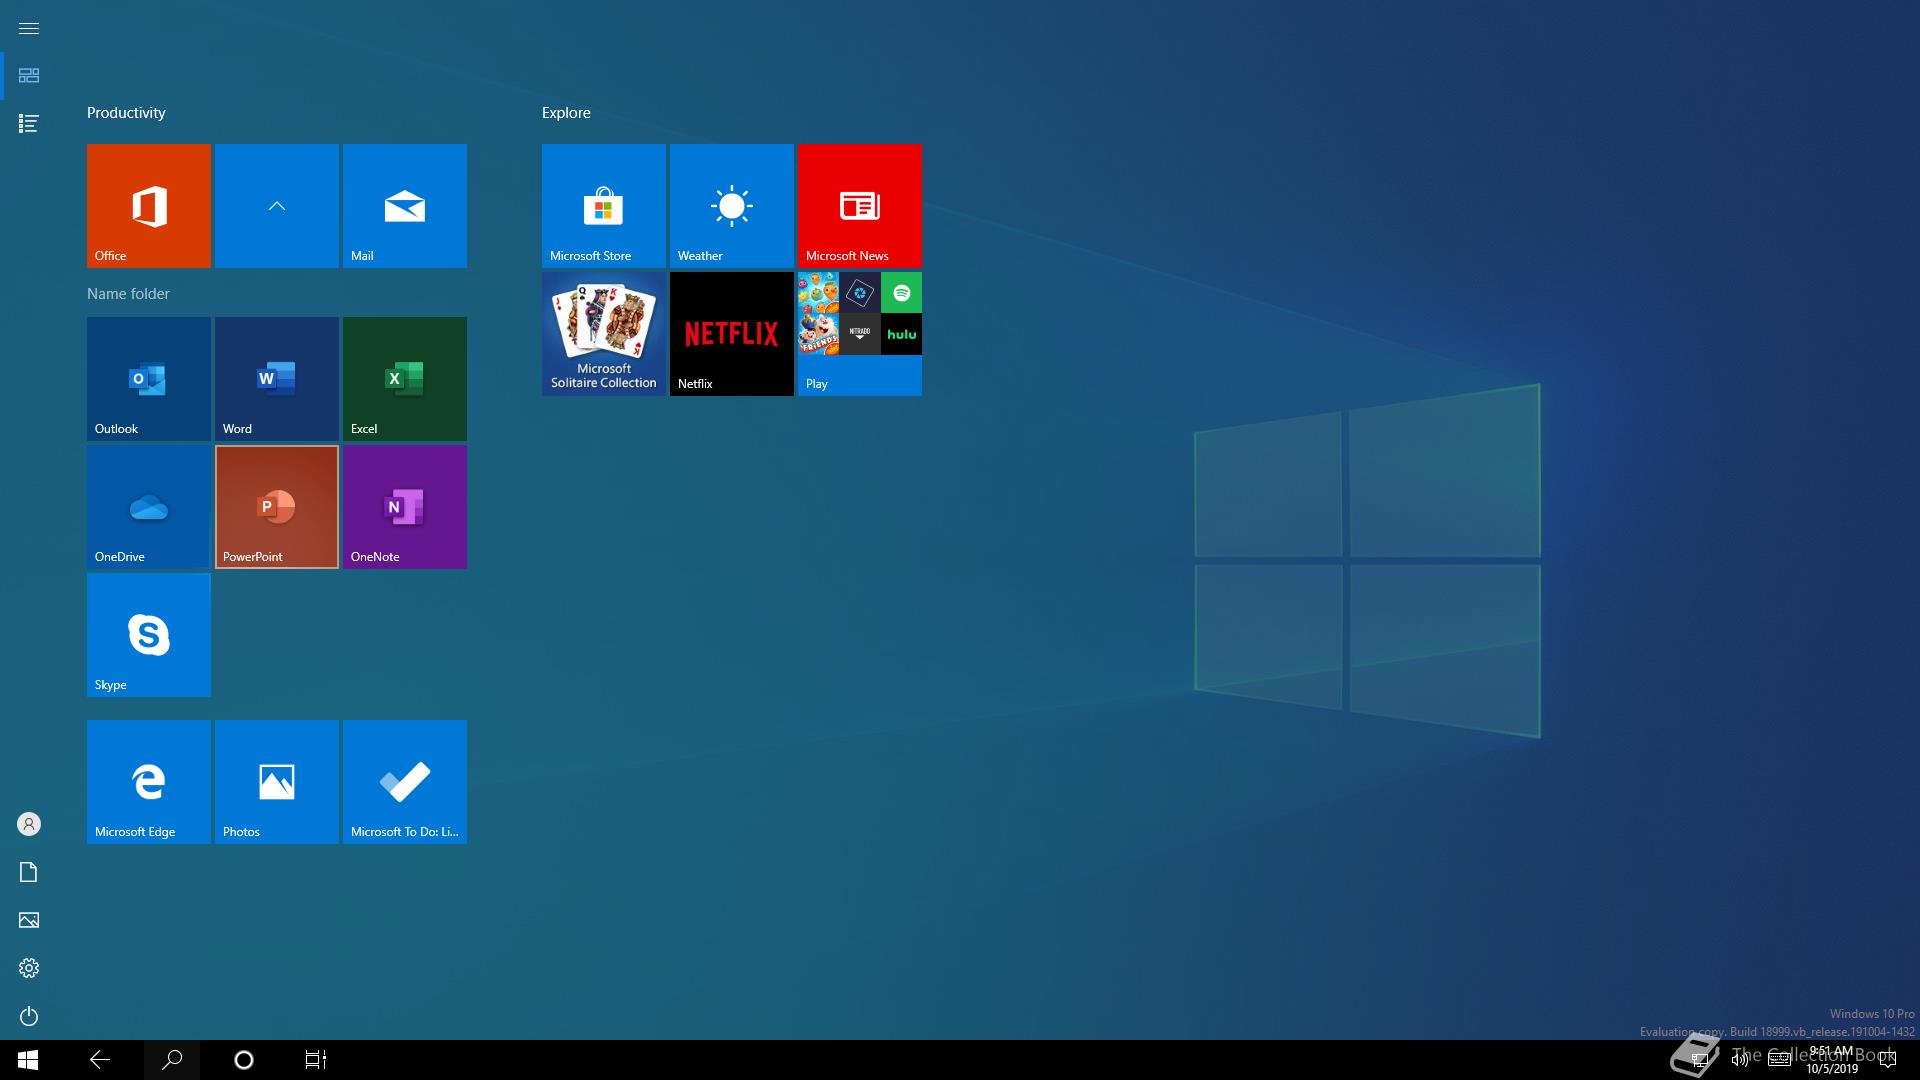Screen dimensions: 1920x1080
Task: Open the Microsoft Edge tile
Action: [149, 782]
